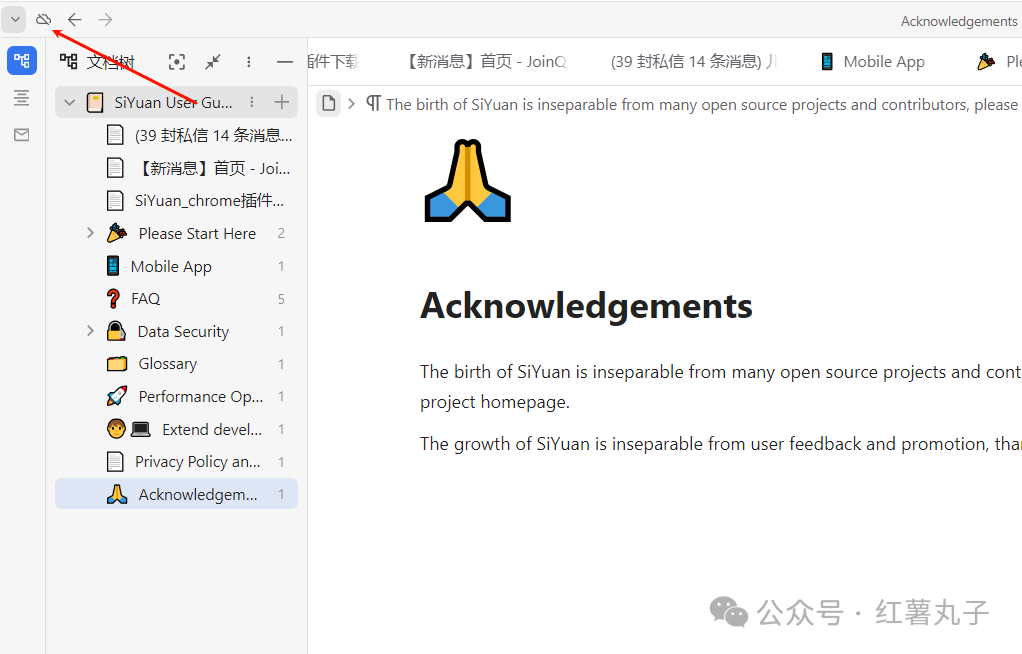
Task: Click the Glossary folder icon
Action: [117, 364]
